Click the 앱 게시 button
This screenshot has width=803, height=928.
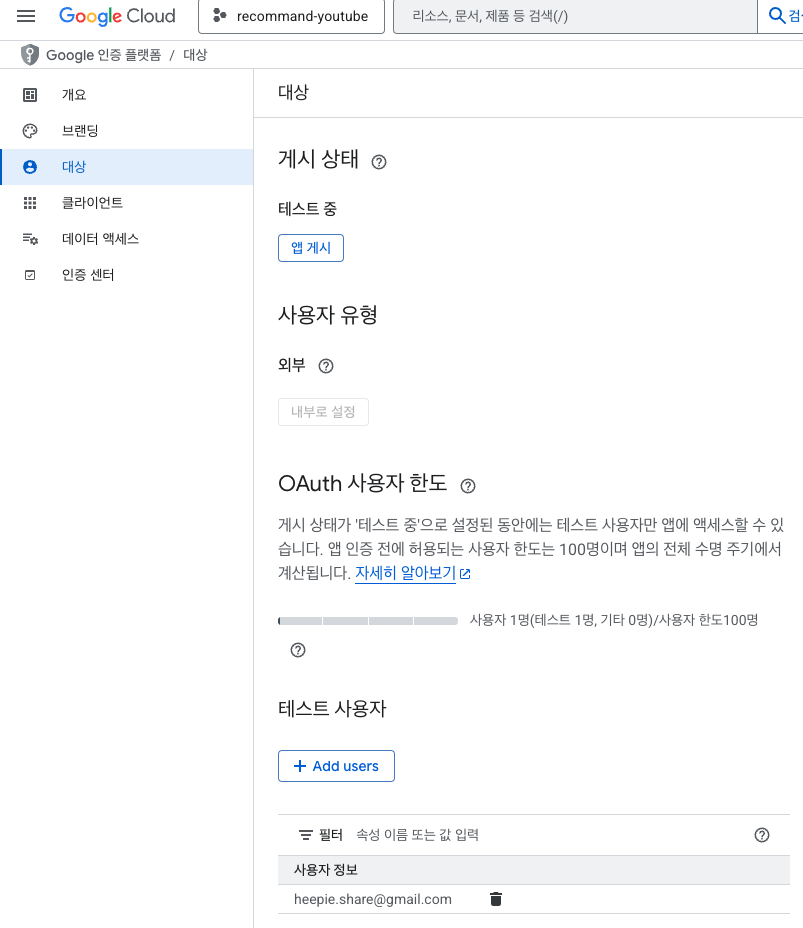(x=311, y=248)
